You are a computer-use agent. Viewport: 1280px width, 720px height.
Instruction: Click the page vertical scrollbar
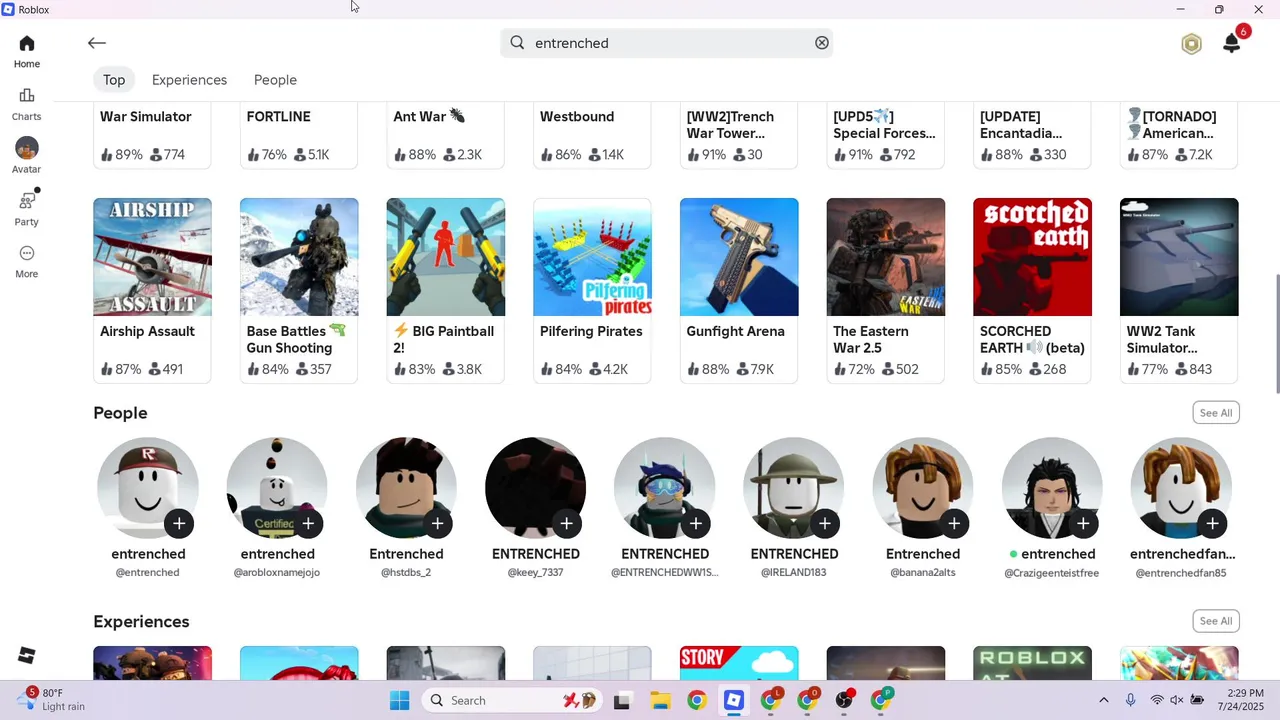tap(1275, 334)
